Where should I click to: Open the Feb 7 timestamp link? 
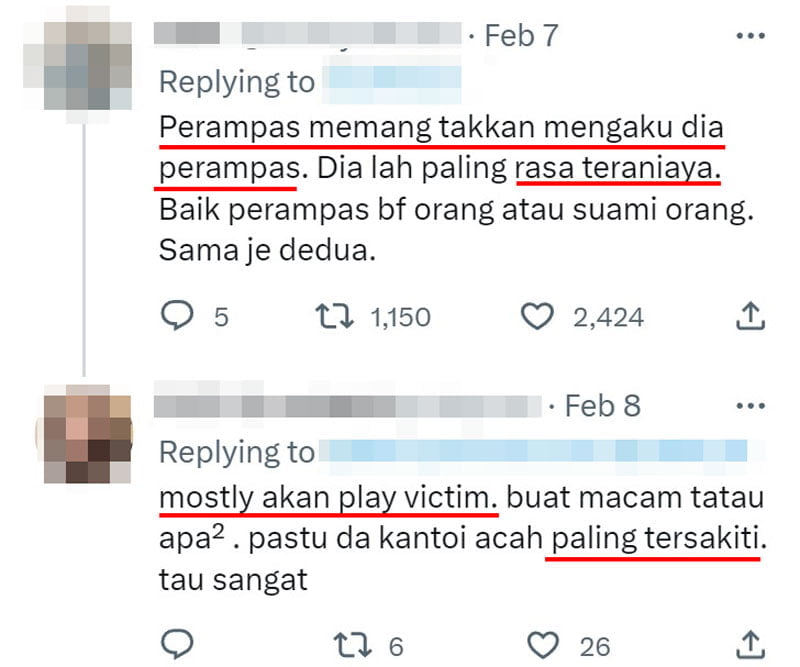click(x=521, y=36)
